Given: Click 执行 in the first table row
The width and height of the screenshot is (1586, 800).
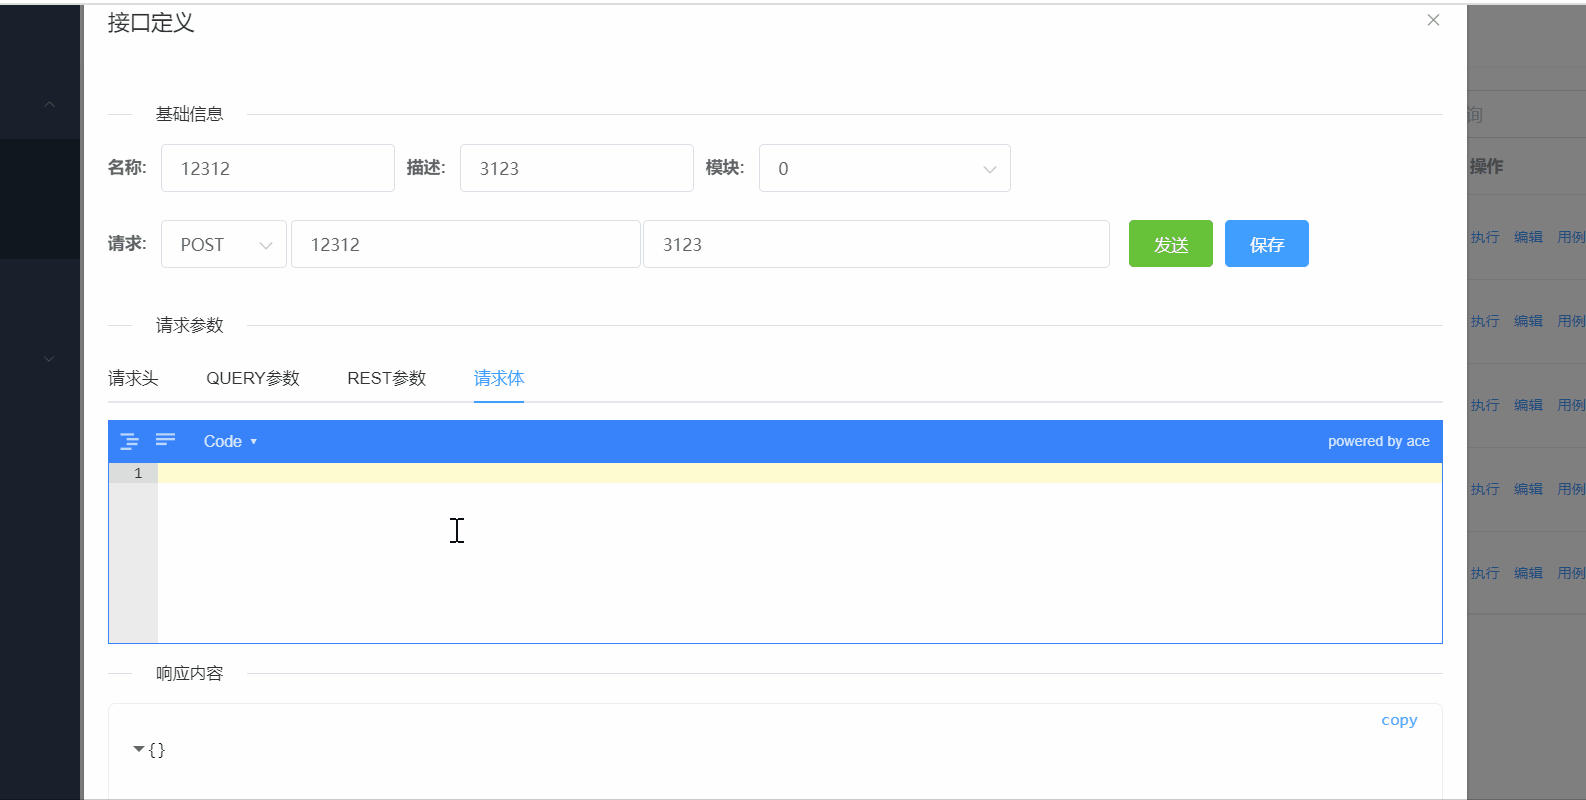Looking at the screenshot, I should pyautogui.click(x=1485, y=237).
